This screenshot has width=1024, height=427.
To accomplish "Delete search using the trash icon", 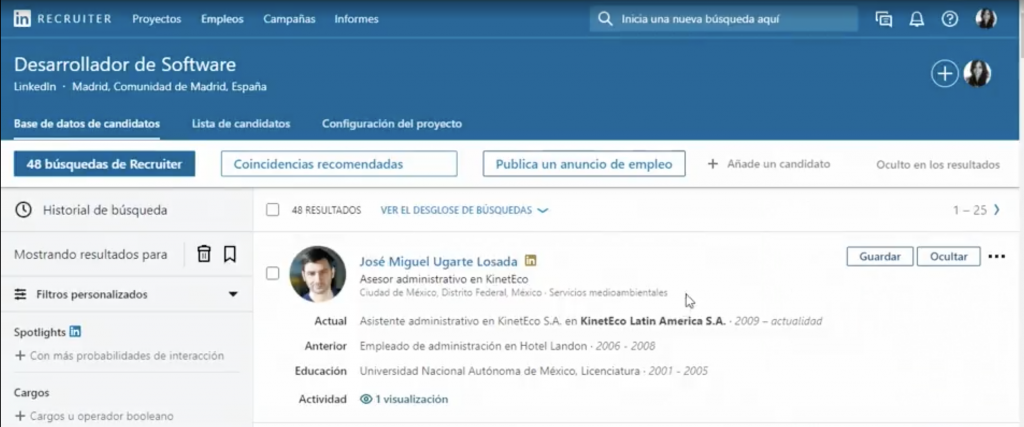I will (204, 254).
